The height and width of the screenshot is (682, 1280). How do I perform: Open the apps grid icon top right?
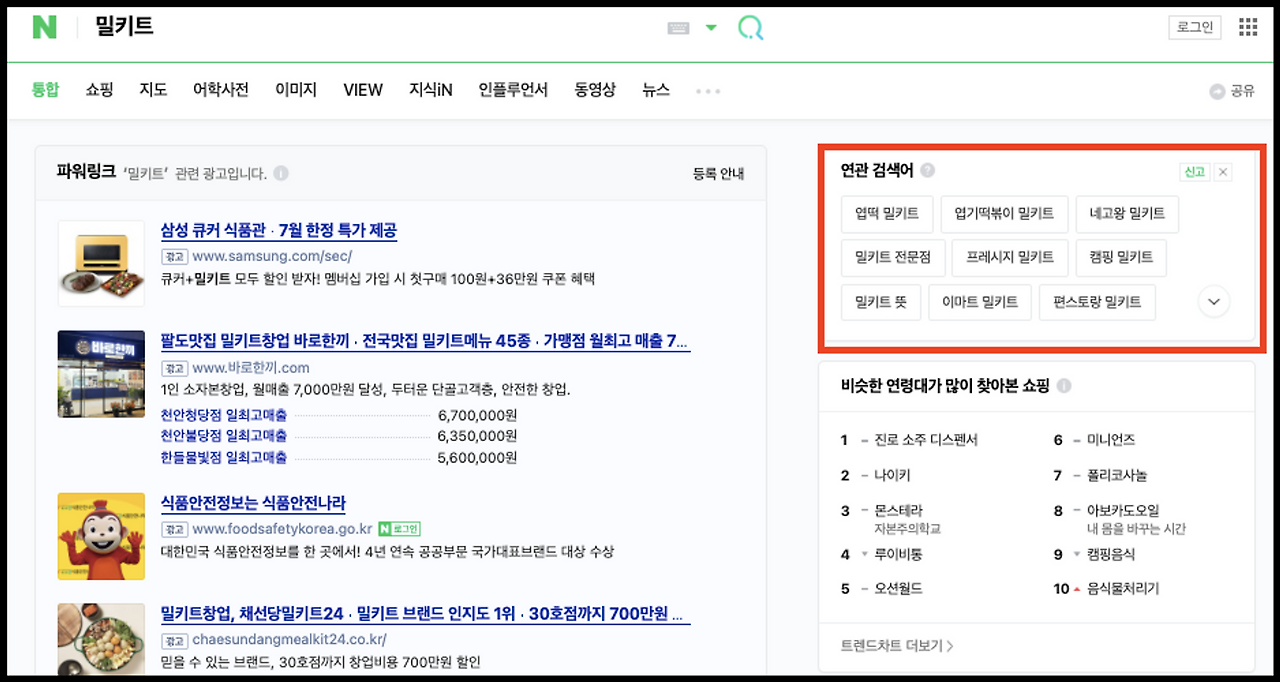1247,26
